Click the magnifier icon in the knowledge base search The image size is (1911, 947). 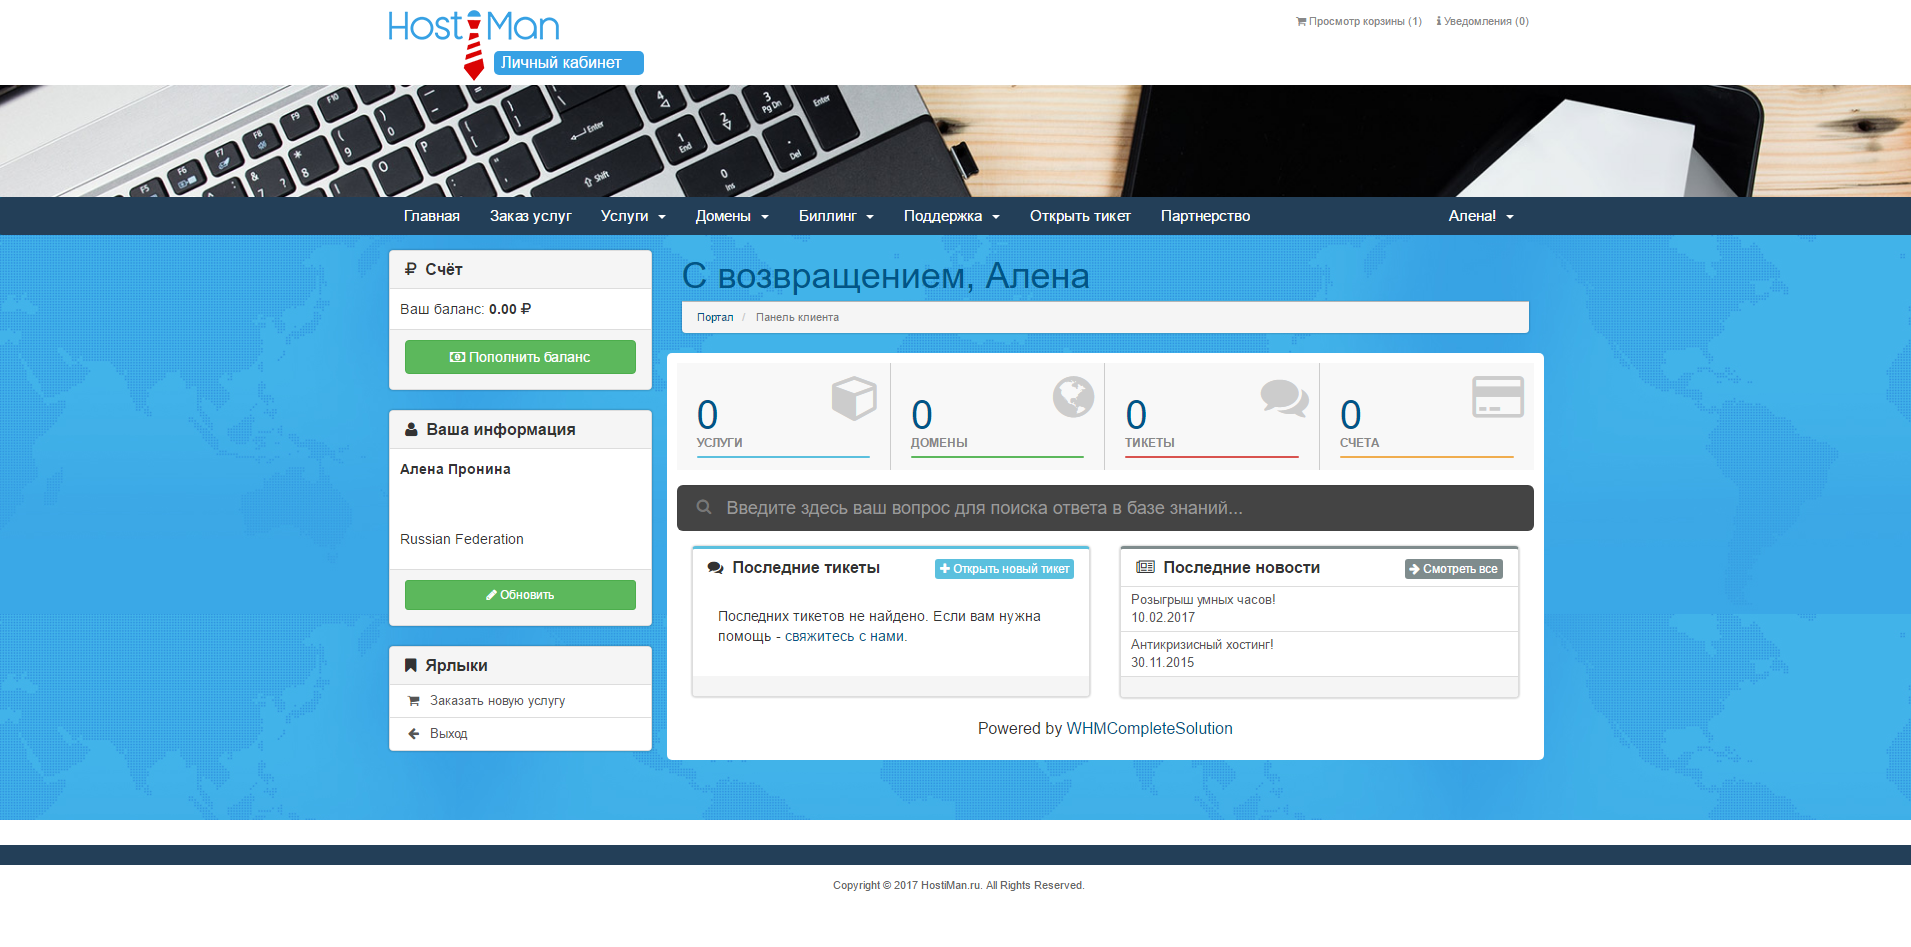704,508
